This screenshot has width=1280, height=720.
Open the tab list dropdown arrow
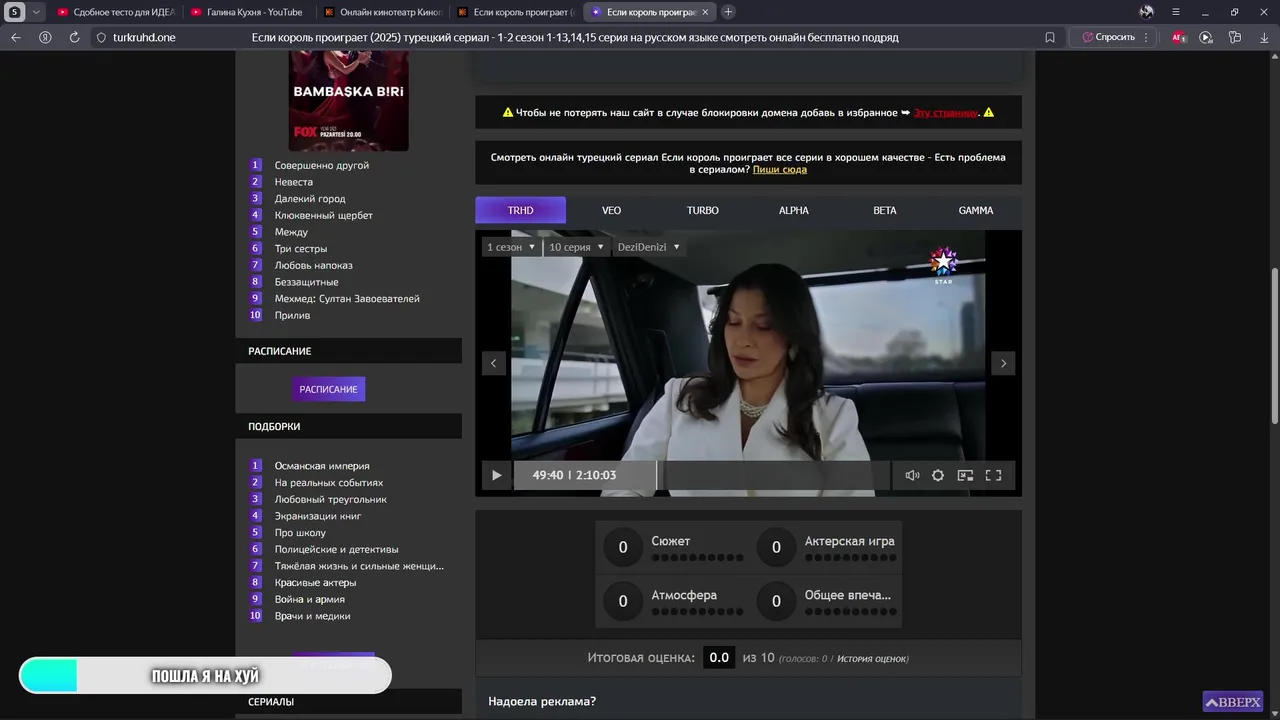[36, 12]
